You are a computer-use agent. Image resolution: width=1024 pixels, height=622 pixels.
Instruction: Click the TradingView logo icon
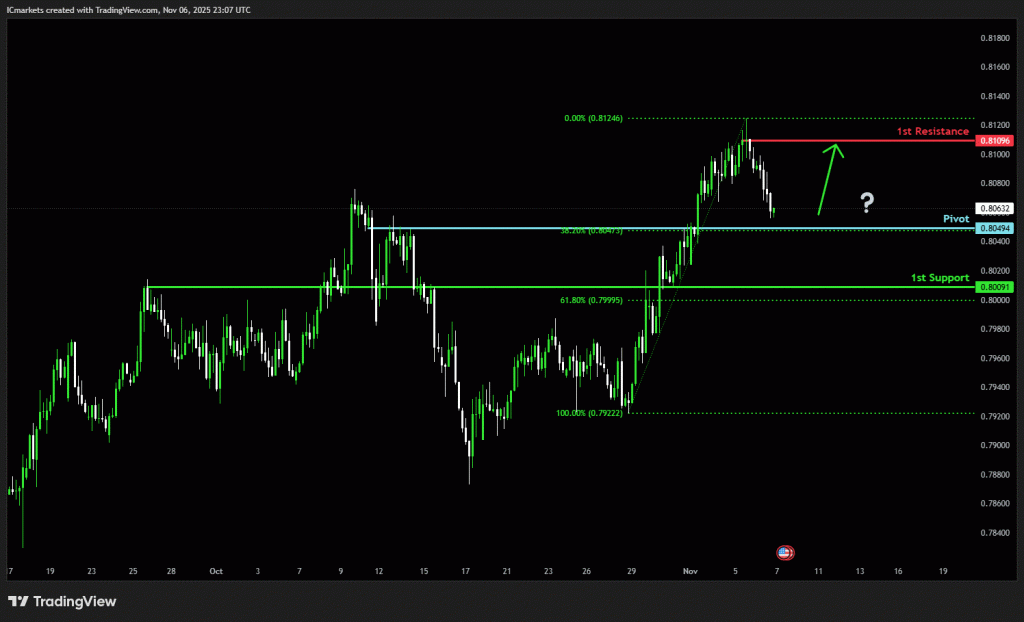click(18, 601)
